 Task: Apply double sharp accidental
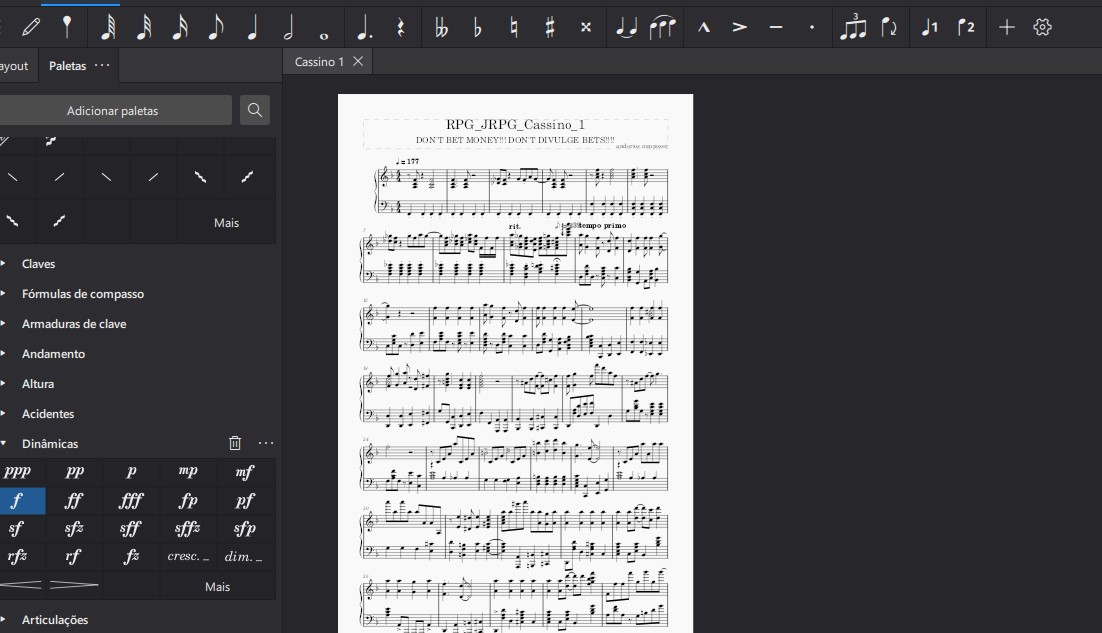pos(586,27)
